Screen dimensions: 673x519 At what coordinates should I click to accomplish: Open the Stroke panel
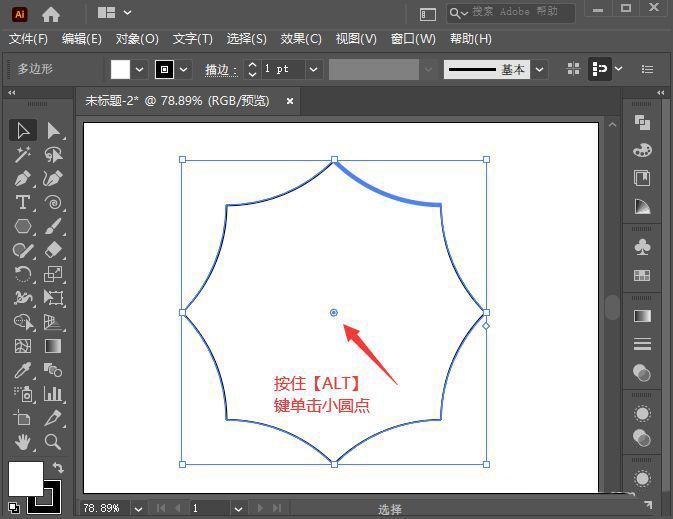642,344
